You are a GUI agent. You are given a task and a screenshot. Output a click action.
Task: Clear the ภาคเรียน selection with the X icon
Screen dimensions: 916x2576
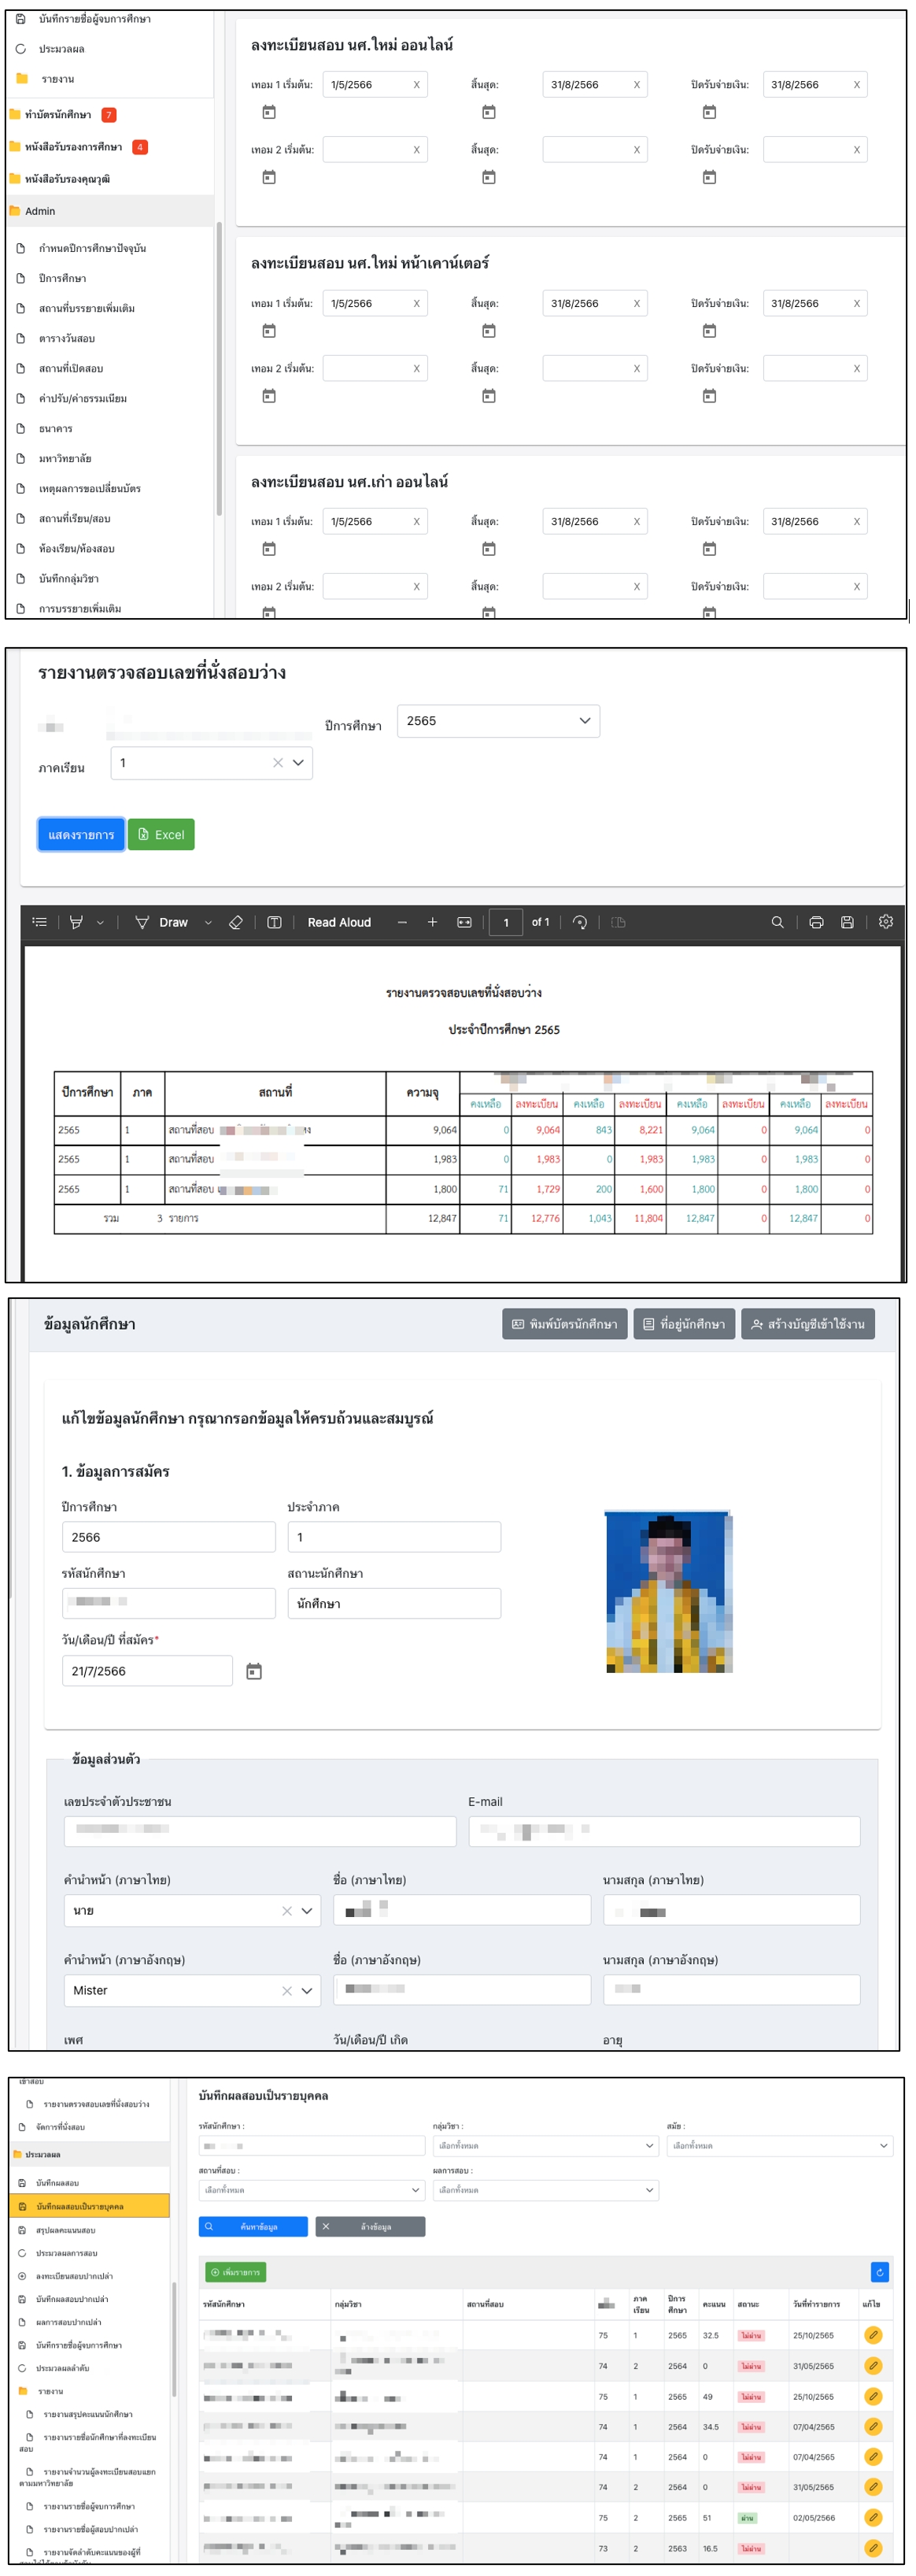278,763
